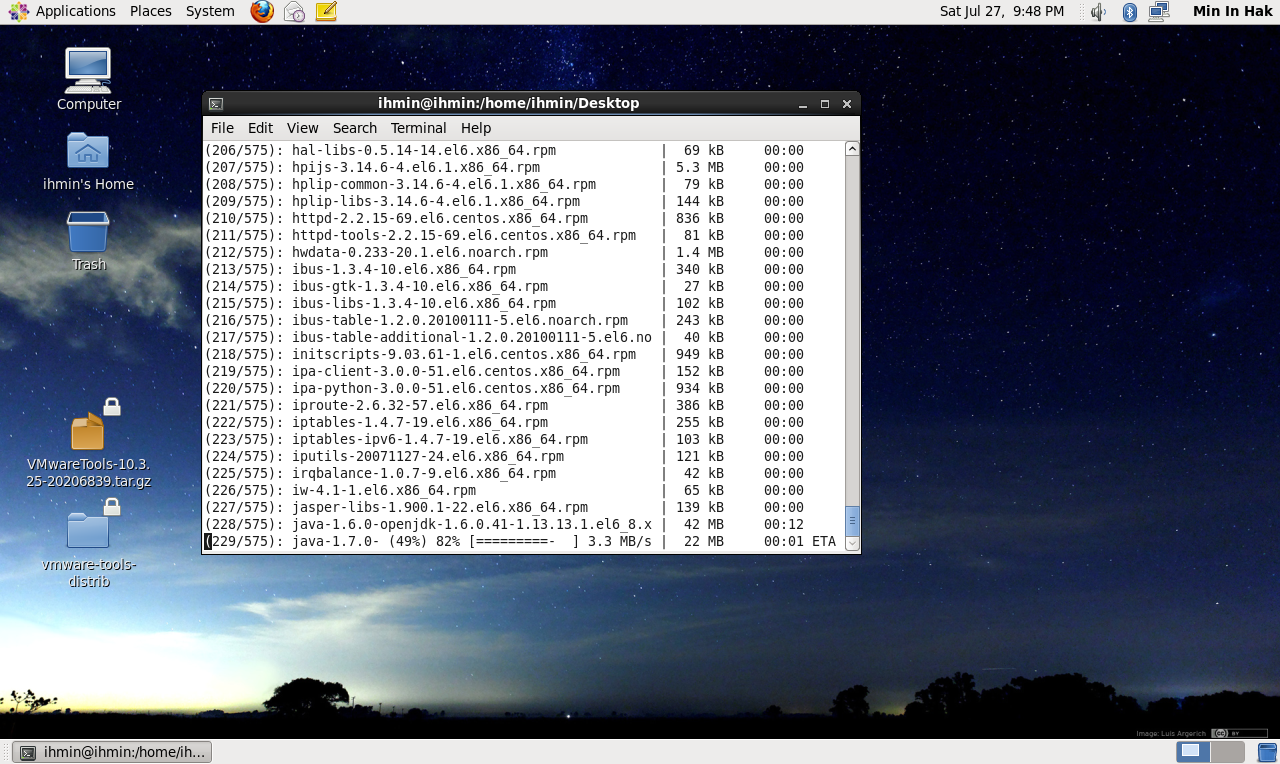Click the trash applet in the bottom panel

coord(1266,752)
